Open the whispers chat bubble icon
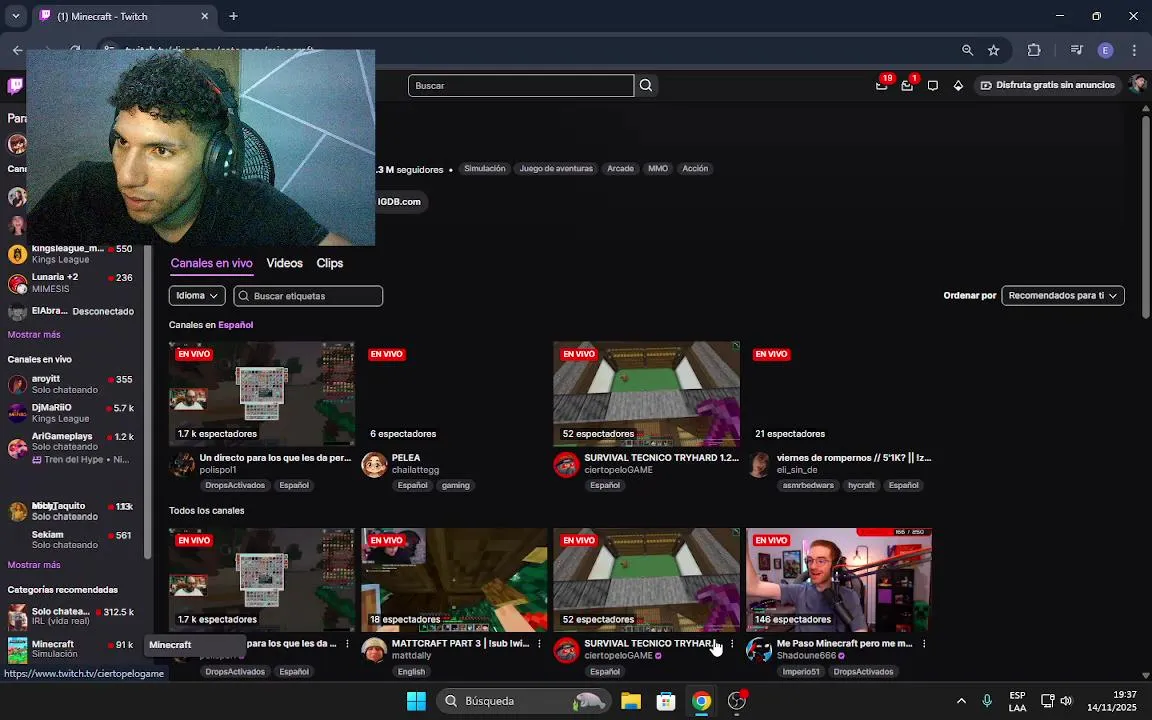The image size is (1152, 720). 933,85
